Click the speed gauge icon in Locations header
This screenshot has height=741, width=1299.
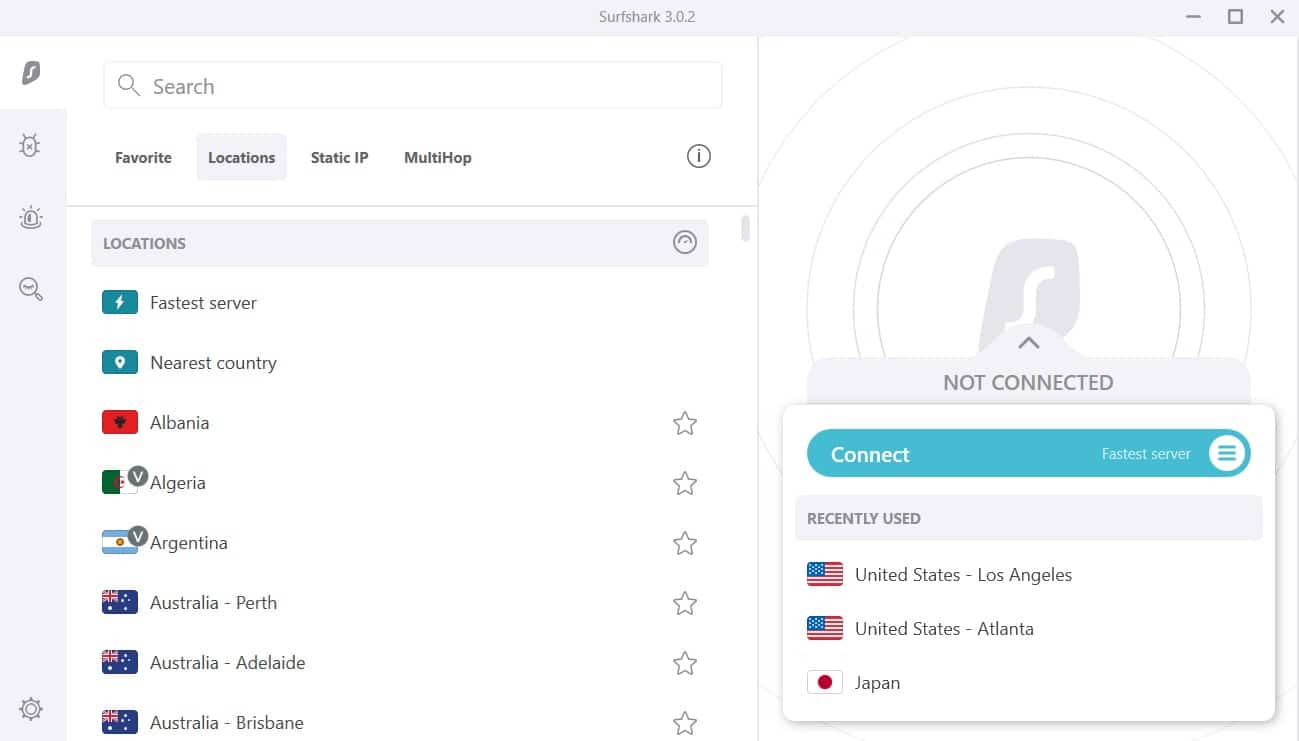685,242
